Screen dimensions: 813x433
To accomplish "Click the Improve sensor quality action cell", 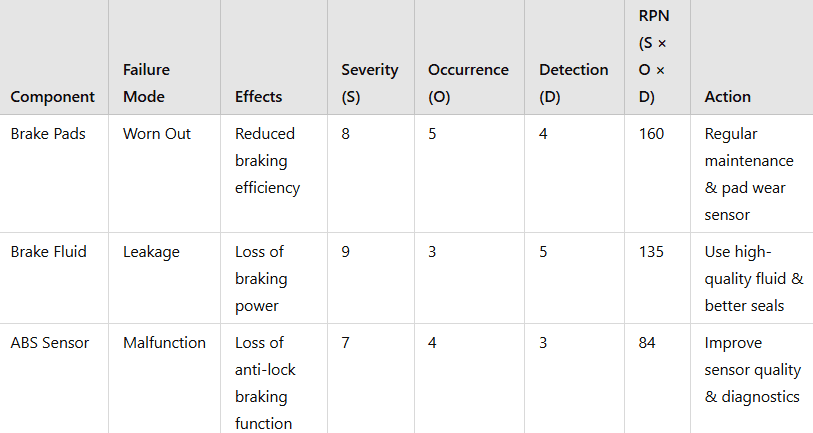I will pyautogui.click(x=752, y=370).
